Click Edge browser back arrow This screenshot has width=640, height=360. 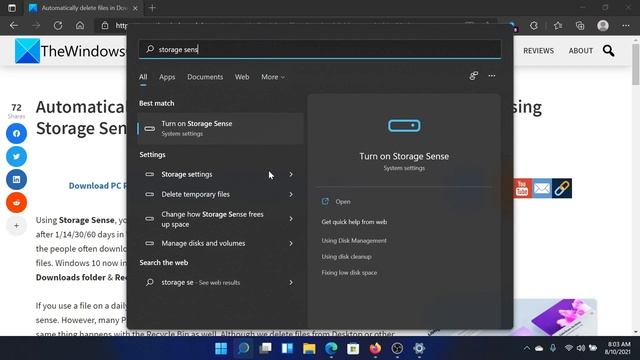[14, 25]
